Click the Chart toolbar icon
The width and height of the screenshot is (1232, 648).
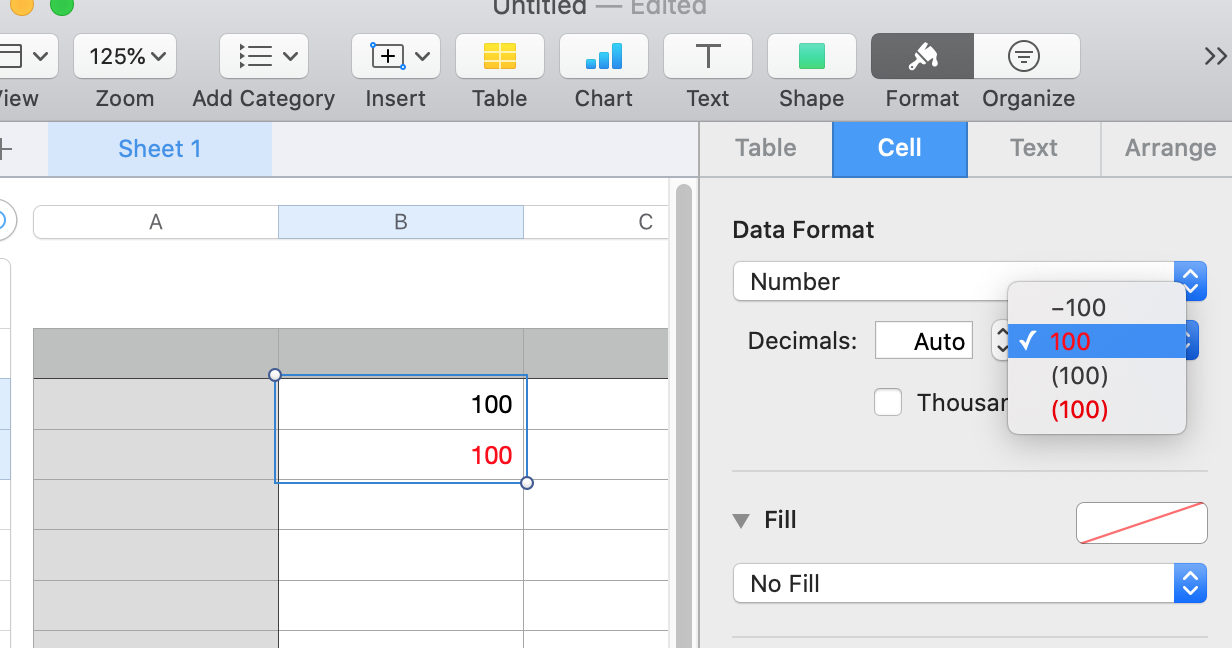(x=603, y=56)
